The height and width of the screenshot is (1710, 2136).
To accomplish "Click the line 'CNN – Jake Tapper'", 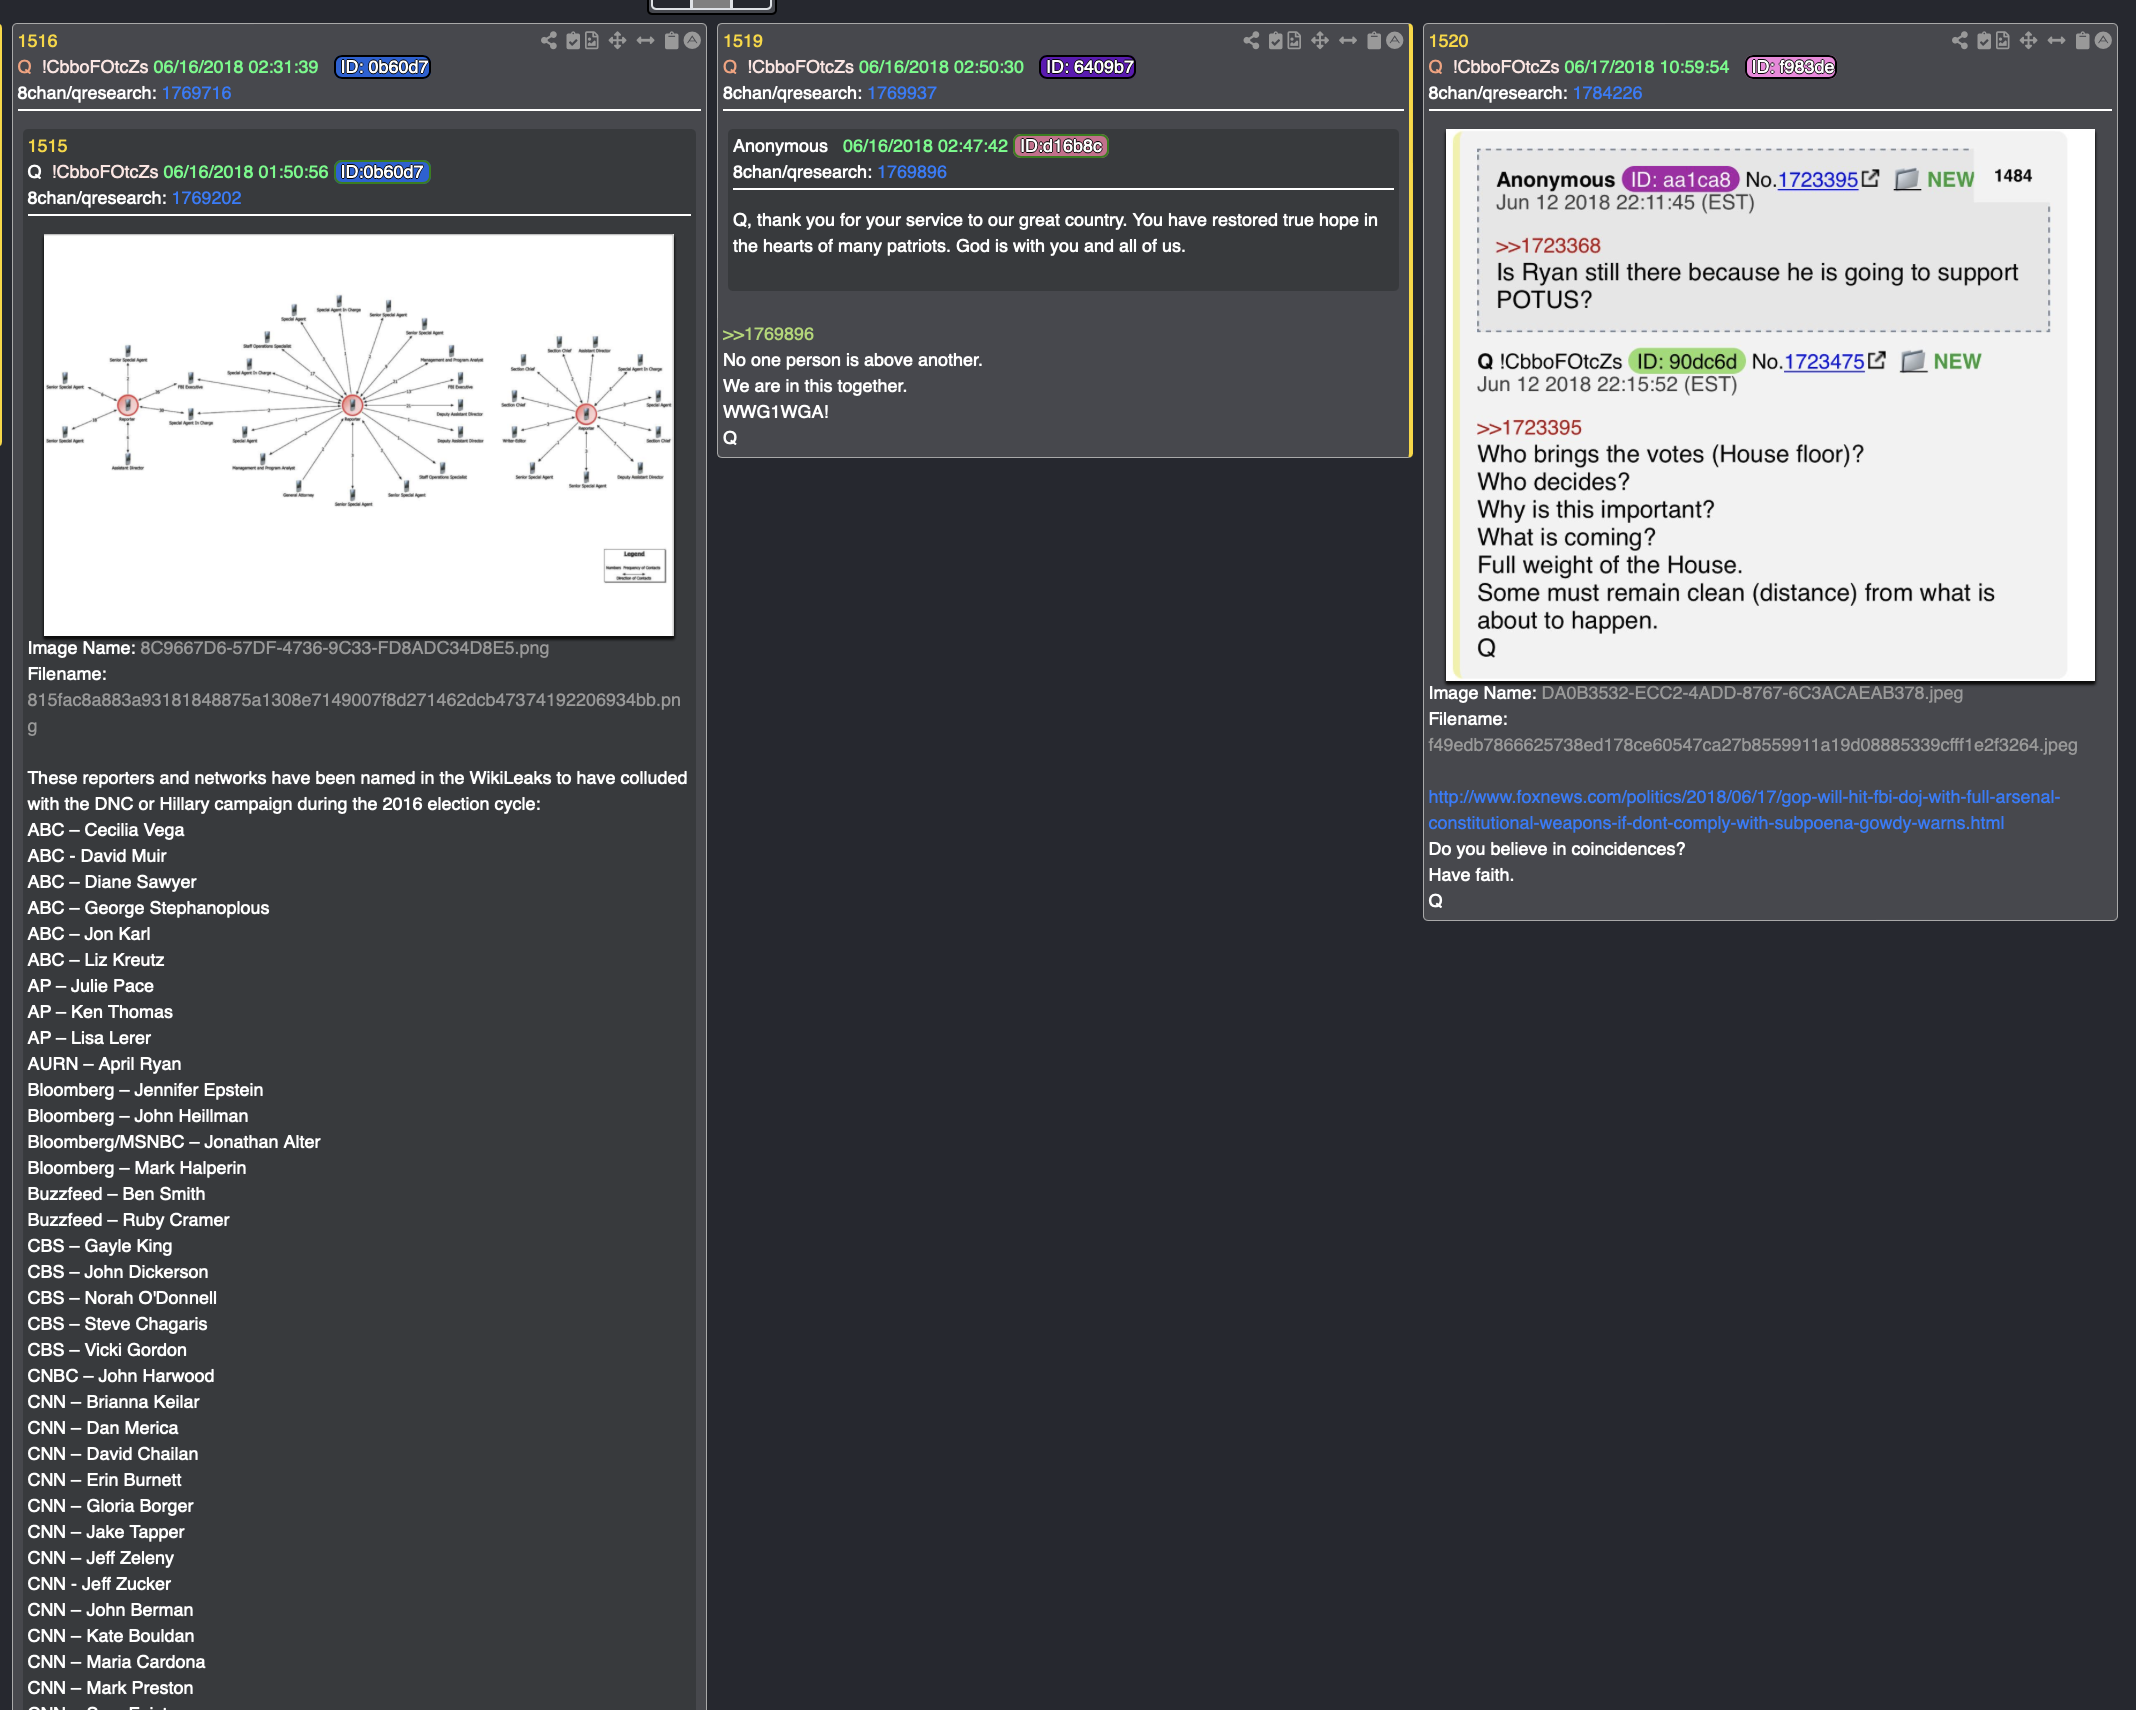I will click(106, 1532).
